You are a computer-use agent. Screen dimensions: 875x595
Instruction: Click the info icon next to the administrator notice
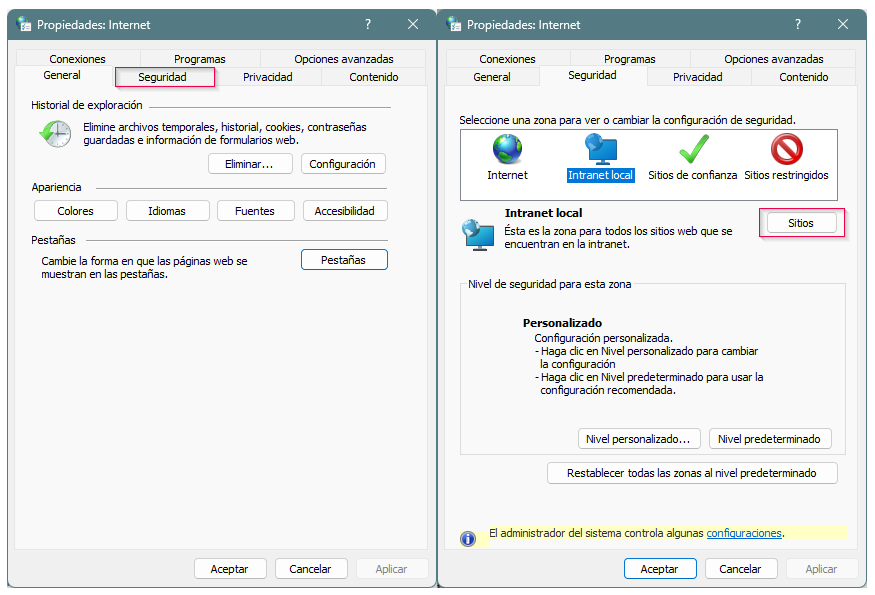pyautogui.click(x=467, y=538)
